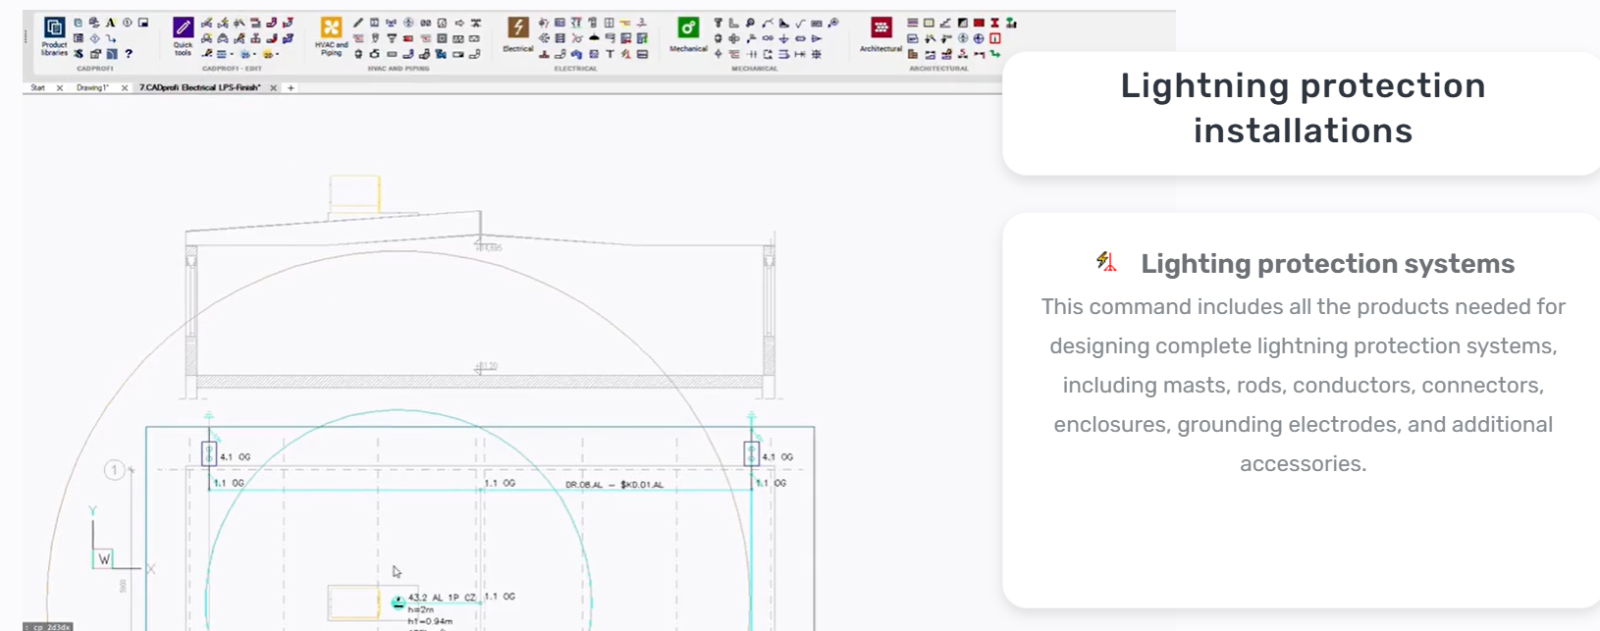Click the circled 1 grid marker
Image resolution: width=1600 pixels, height=631 pixels.
(115, 469)
